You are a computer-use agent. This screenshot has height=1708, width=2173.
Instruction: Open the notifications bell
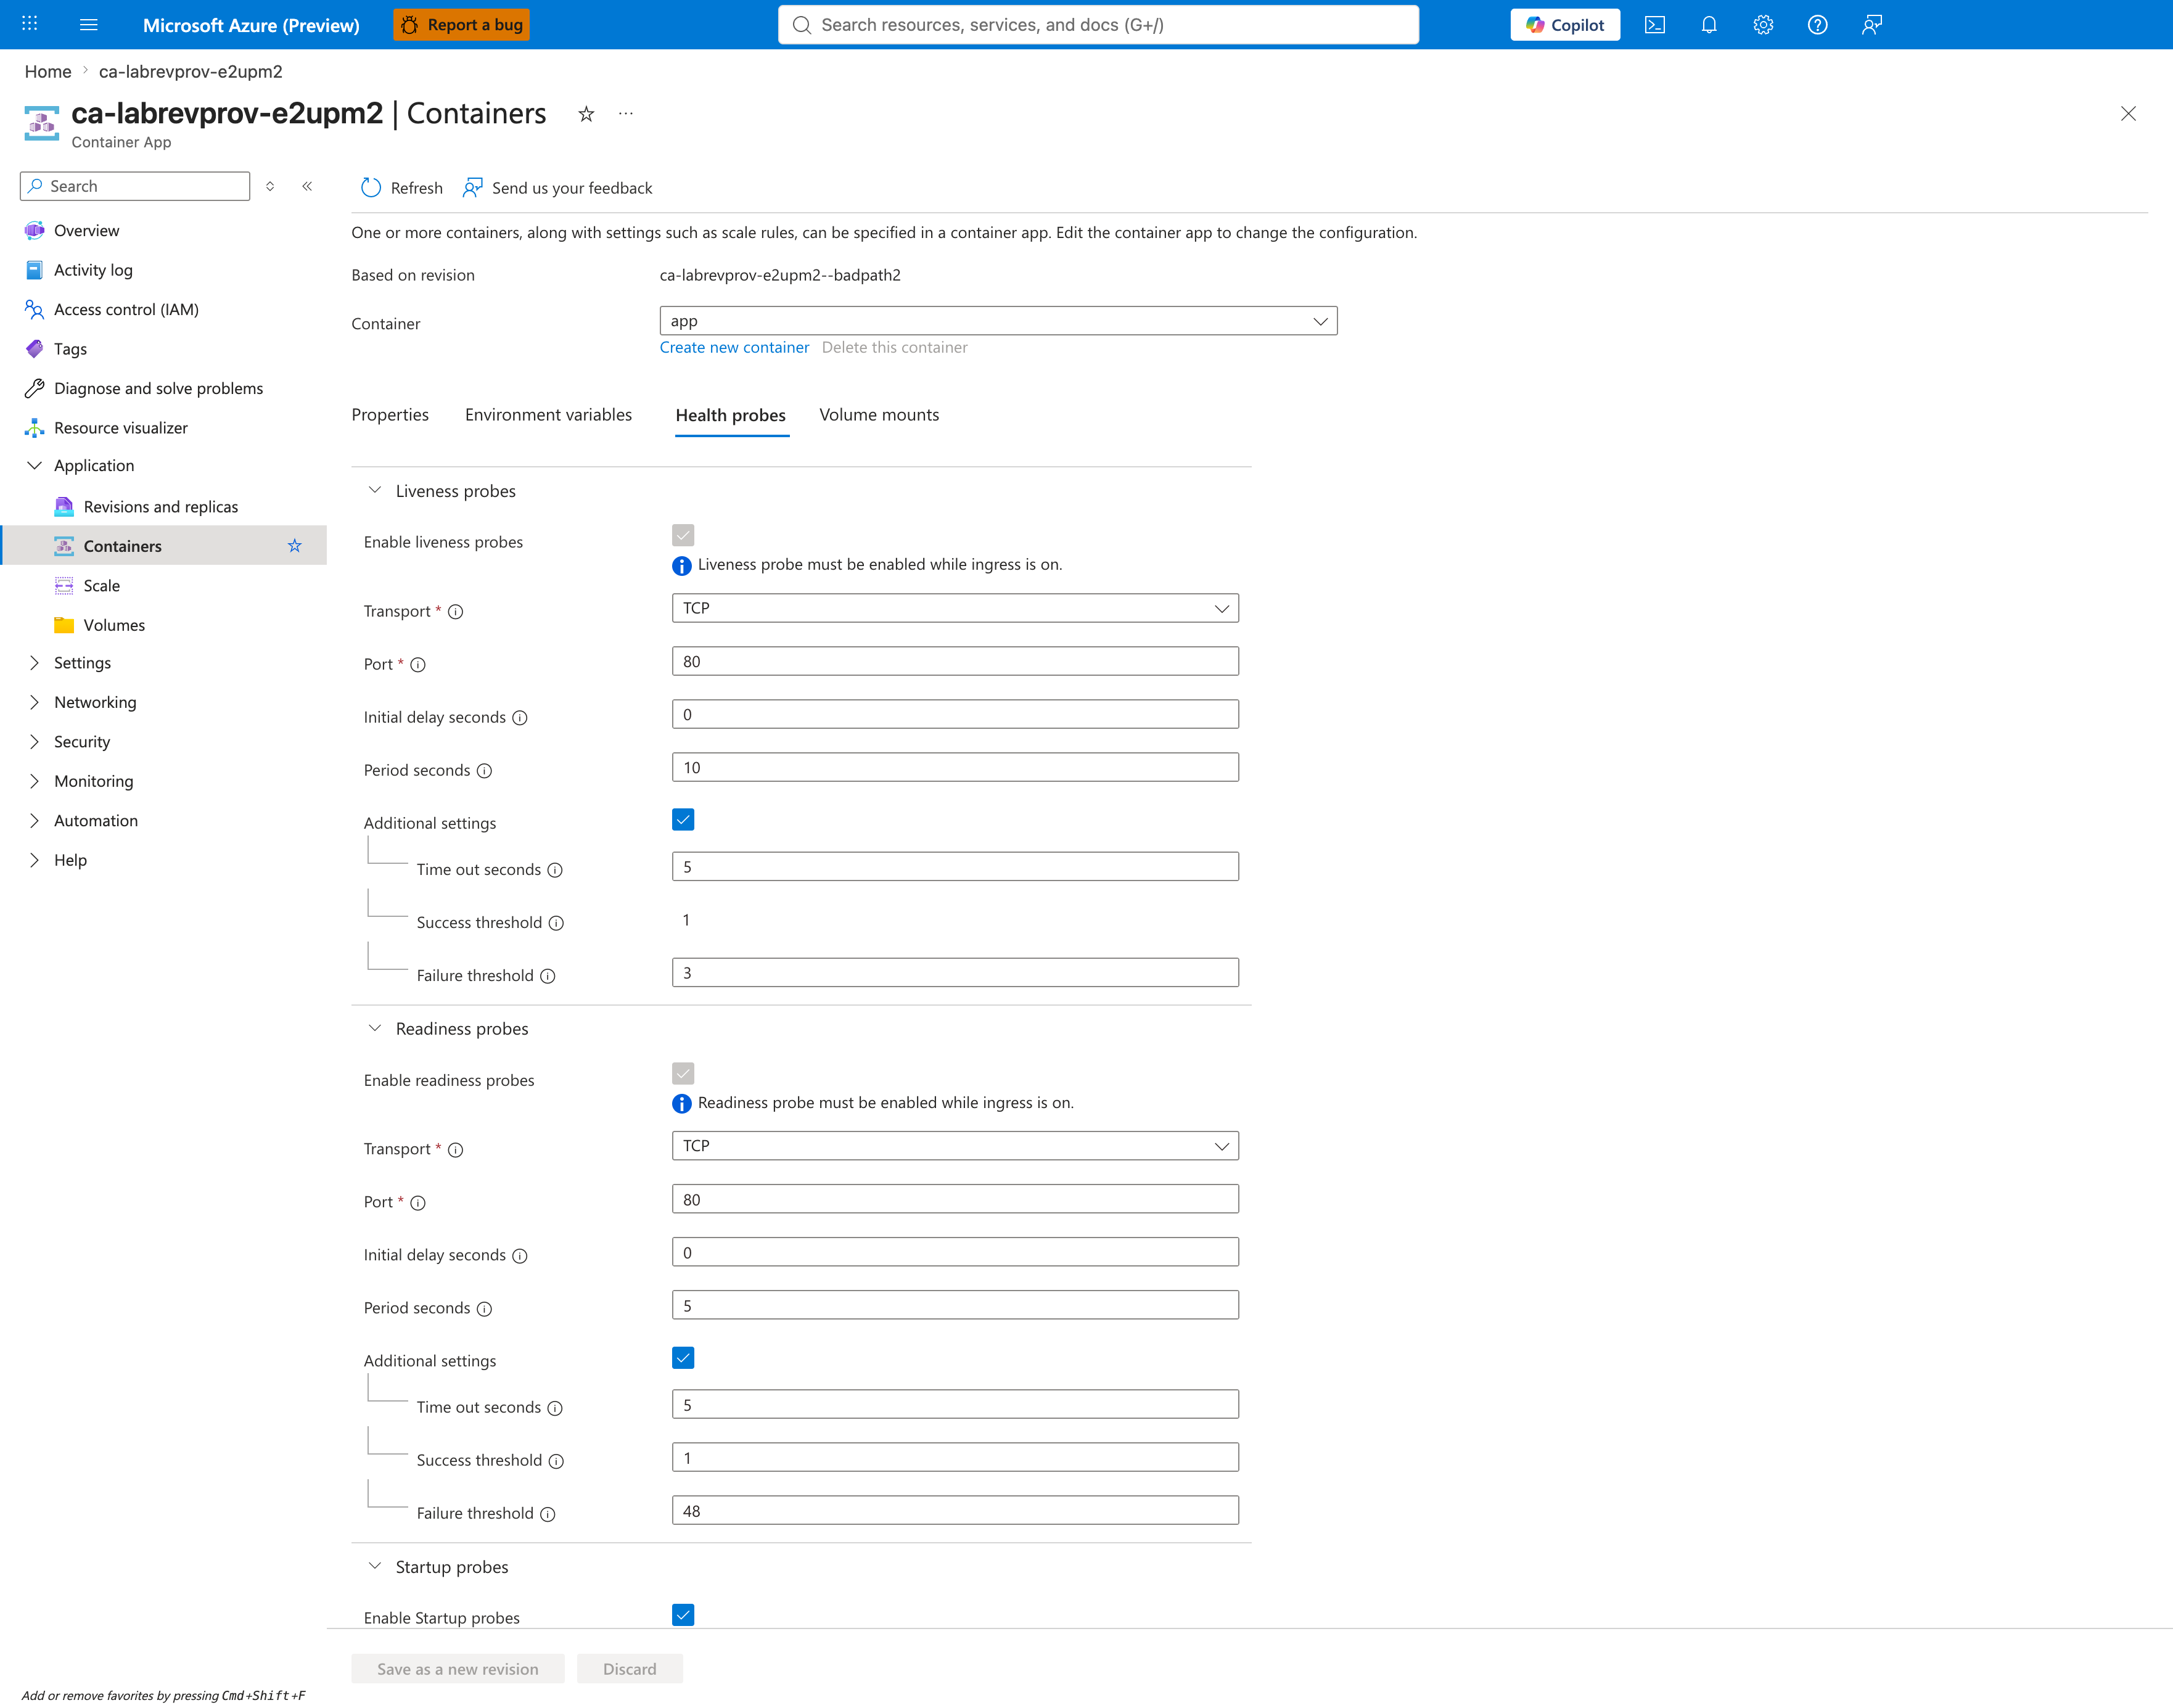point(1709,25)
